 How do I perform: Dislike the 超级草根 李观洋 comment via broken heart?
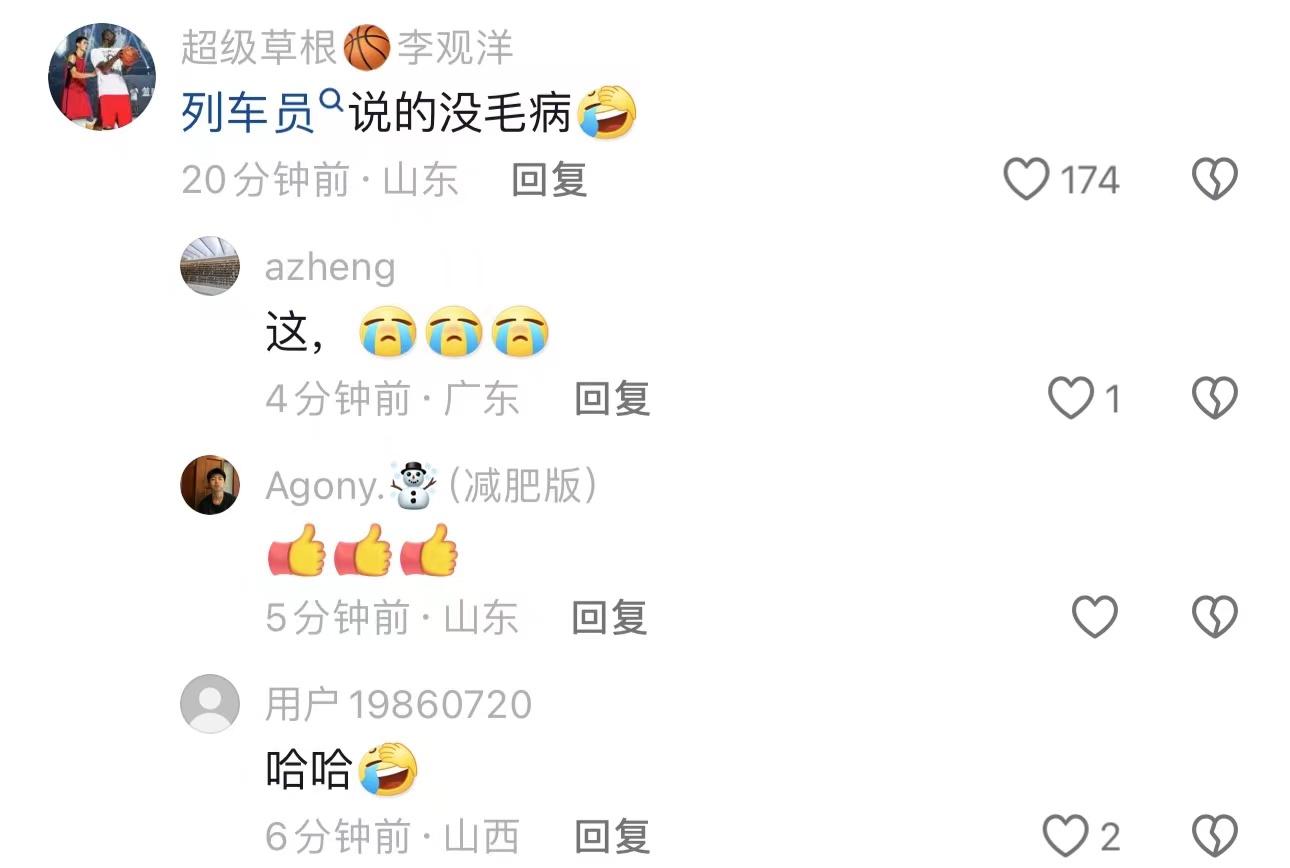(1215, 180)
